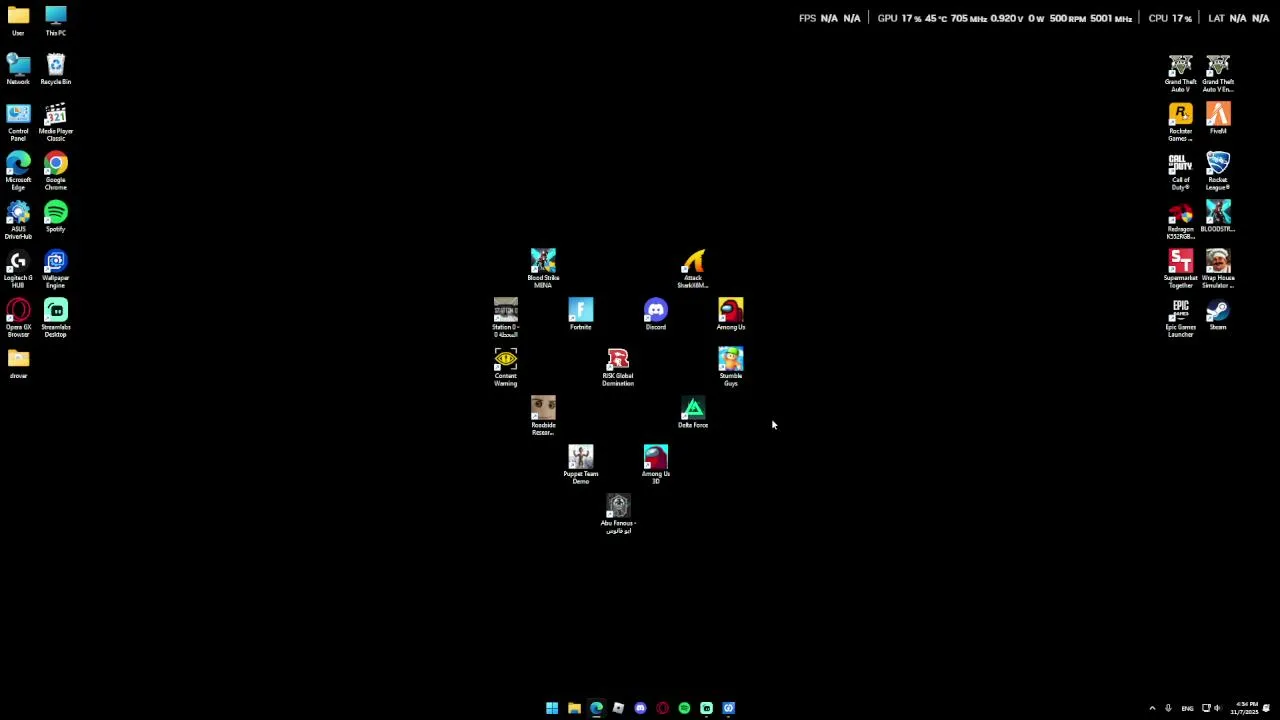Select the Wallpaper Engine shortcut

56,269
